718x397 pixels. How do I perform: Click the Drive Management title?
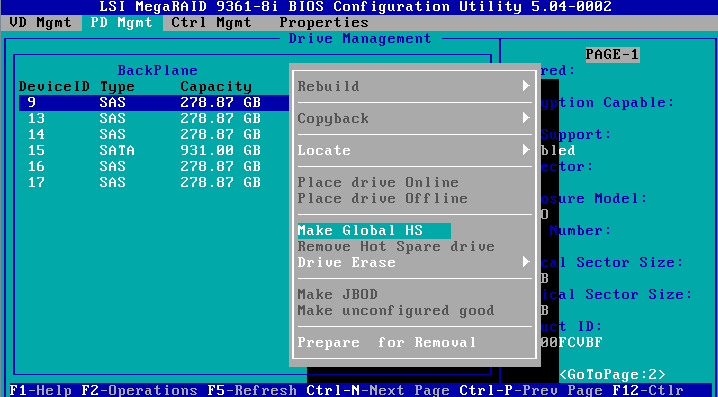coord(360,38)
